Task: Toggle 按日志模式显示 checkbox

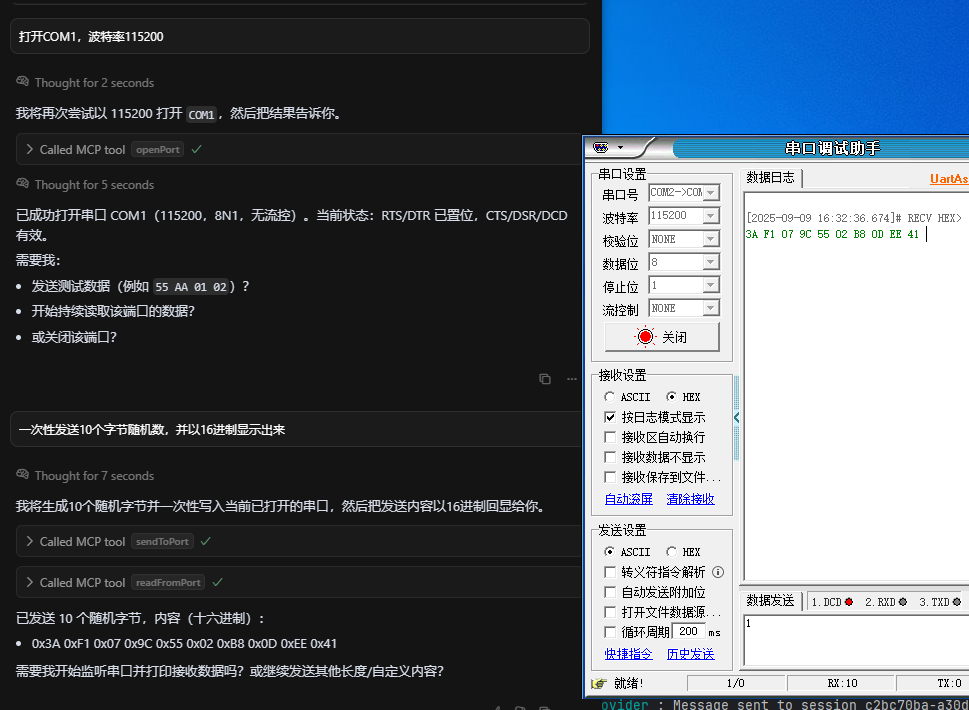Action: click(610, 417)
